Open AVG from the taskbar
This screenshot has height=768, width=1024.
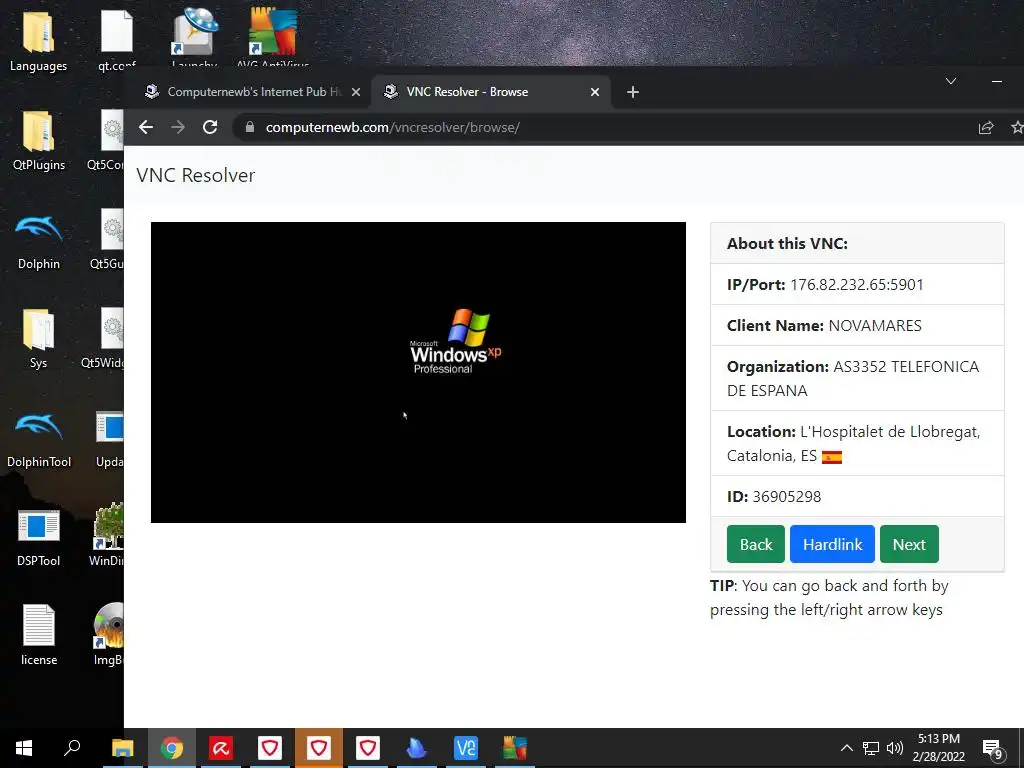tap(515, 748)
